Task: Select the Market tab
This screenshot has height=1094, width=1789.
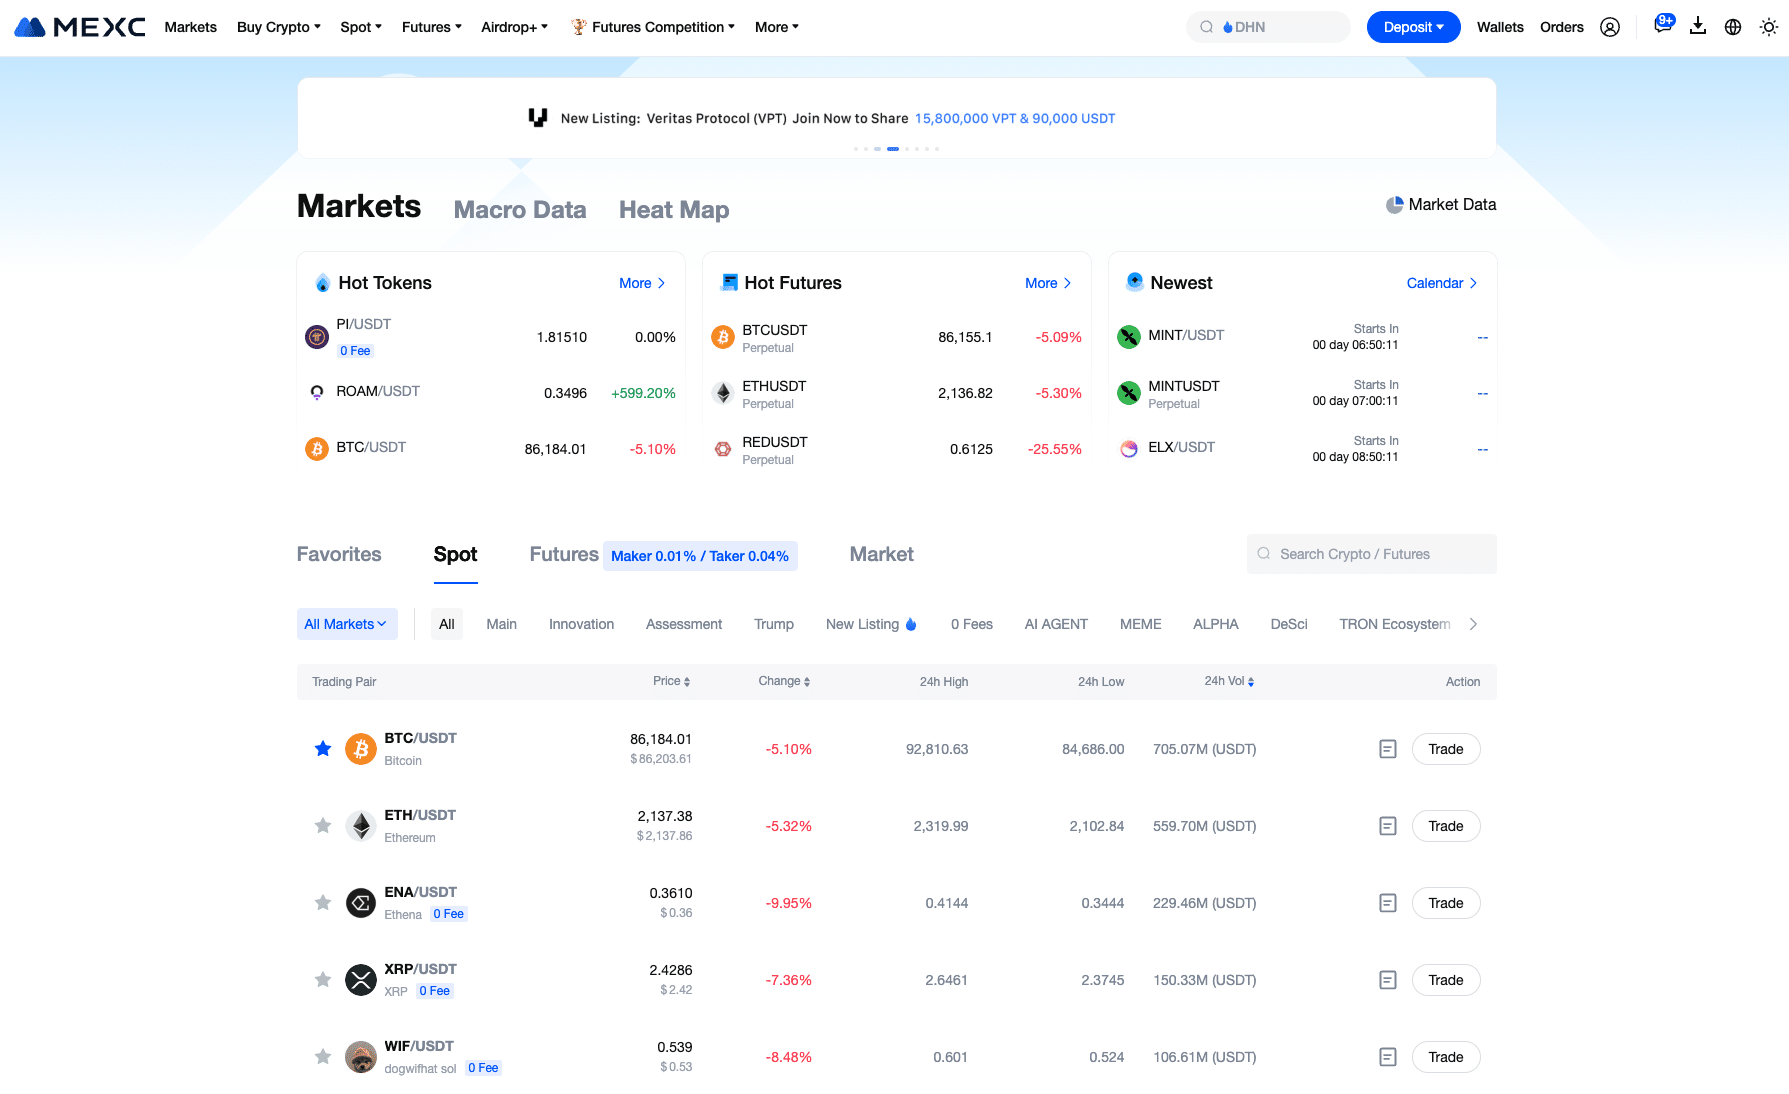Action: tap(881, 554)
